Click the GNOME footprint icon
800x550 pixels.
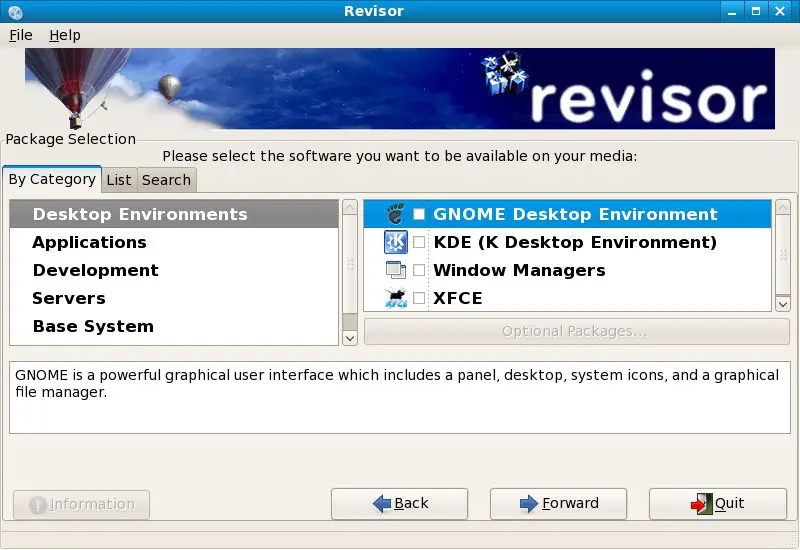[x=395, y=214]
